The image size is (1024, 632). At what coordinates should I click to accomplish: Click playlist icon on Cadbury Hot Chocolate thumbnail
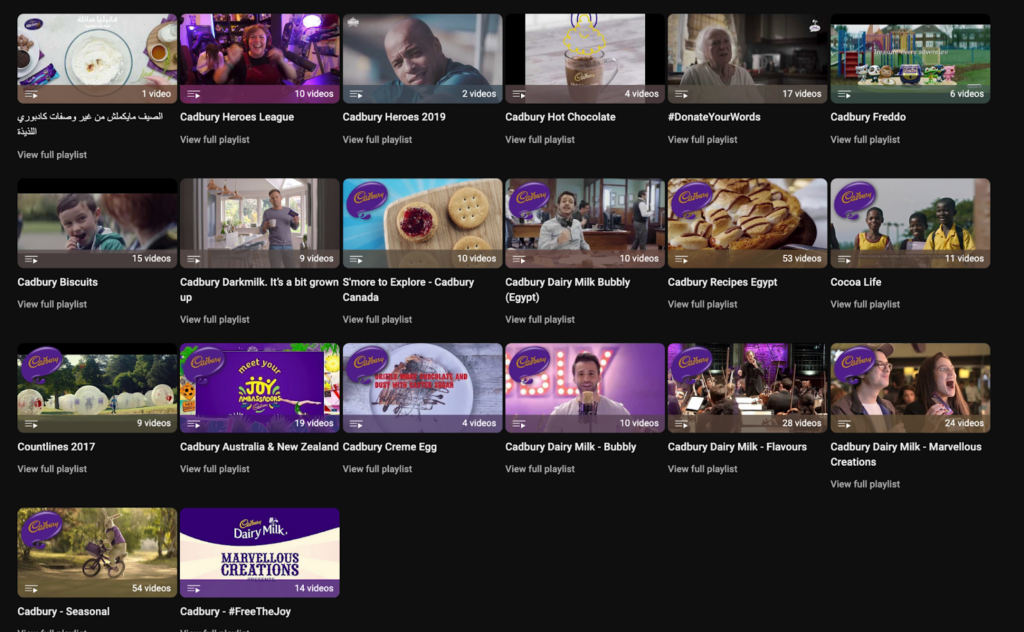pos(518,94)
